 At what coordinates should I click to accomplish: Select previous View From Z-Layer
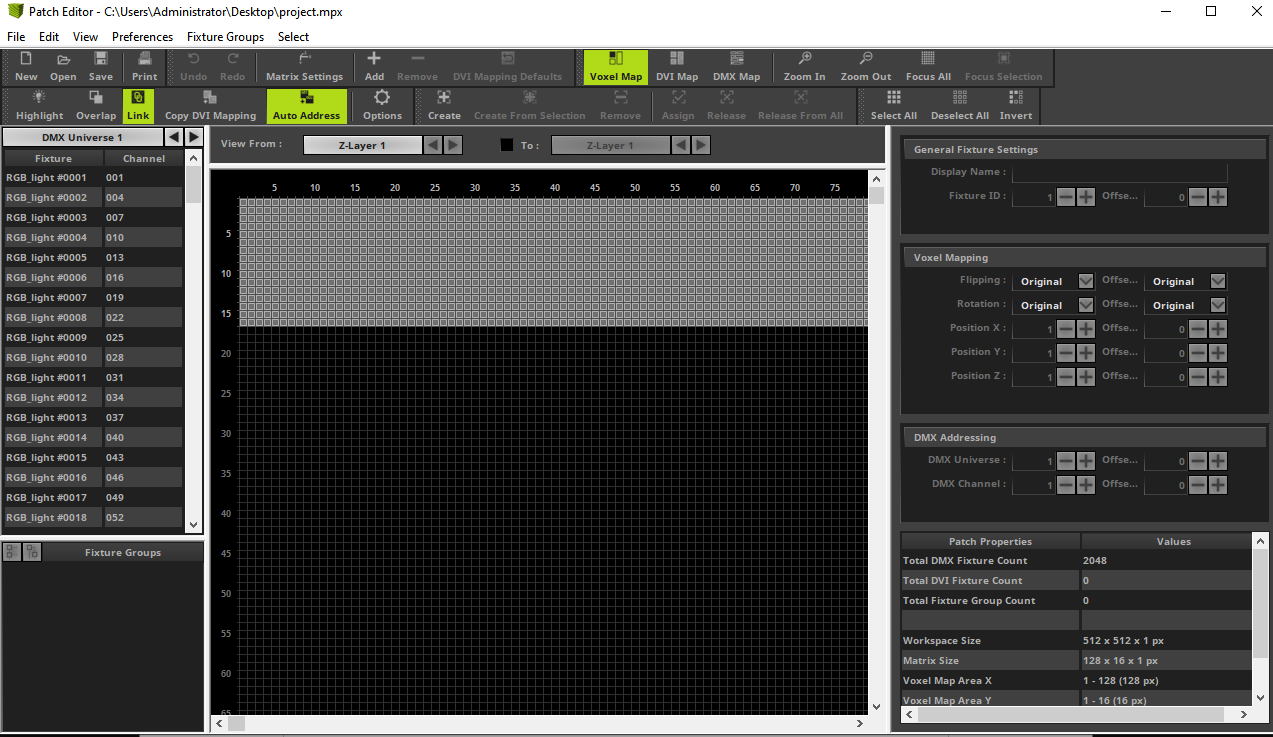[433, 145]
